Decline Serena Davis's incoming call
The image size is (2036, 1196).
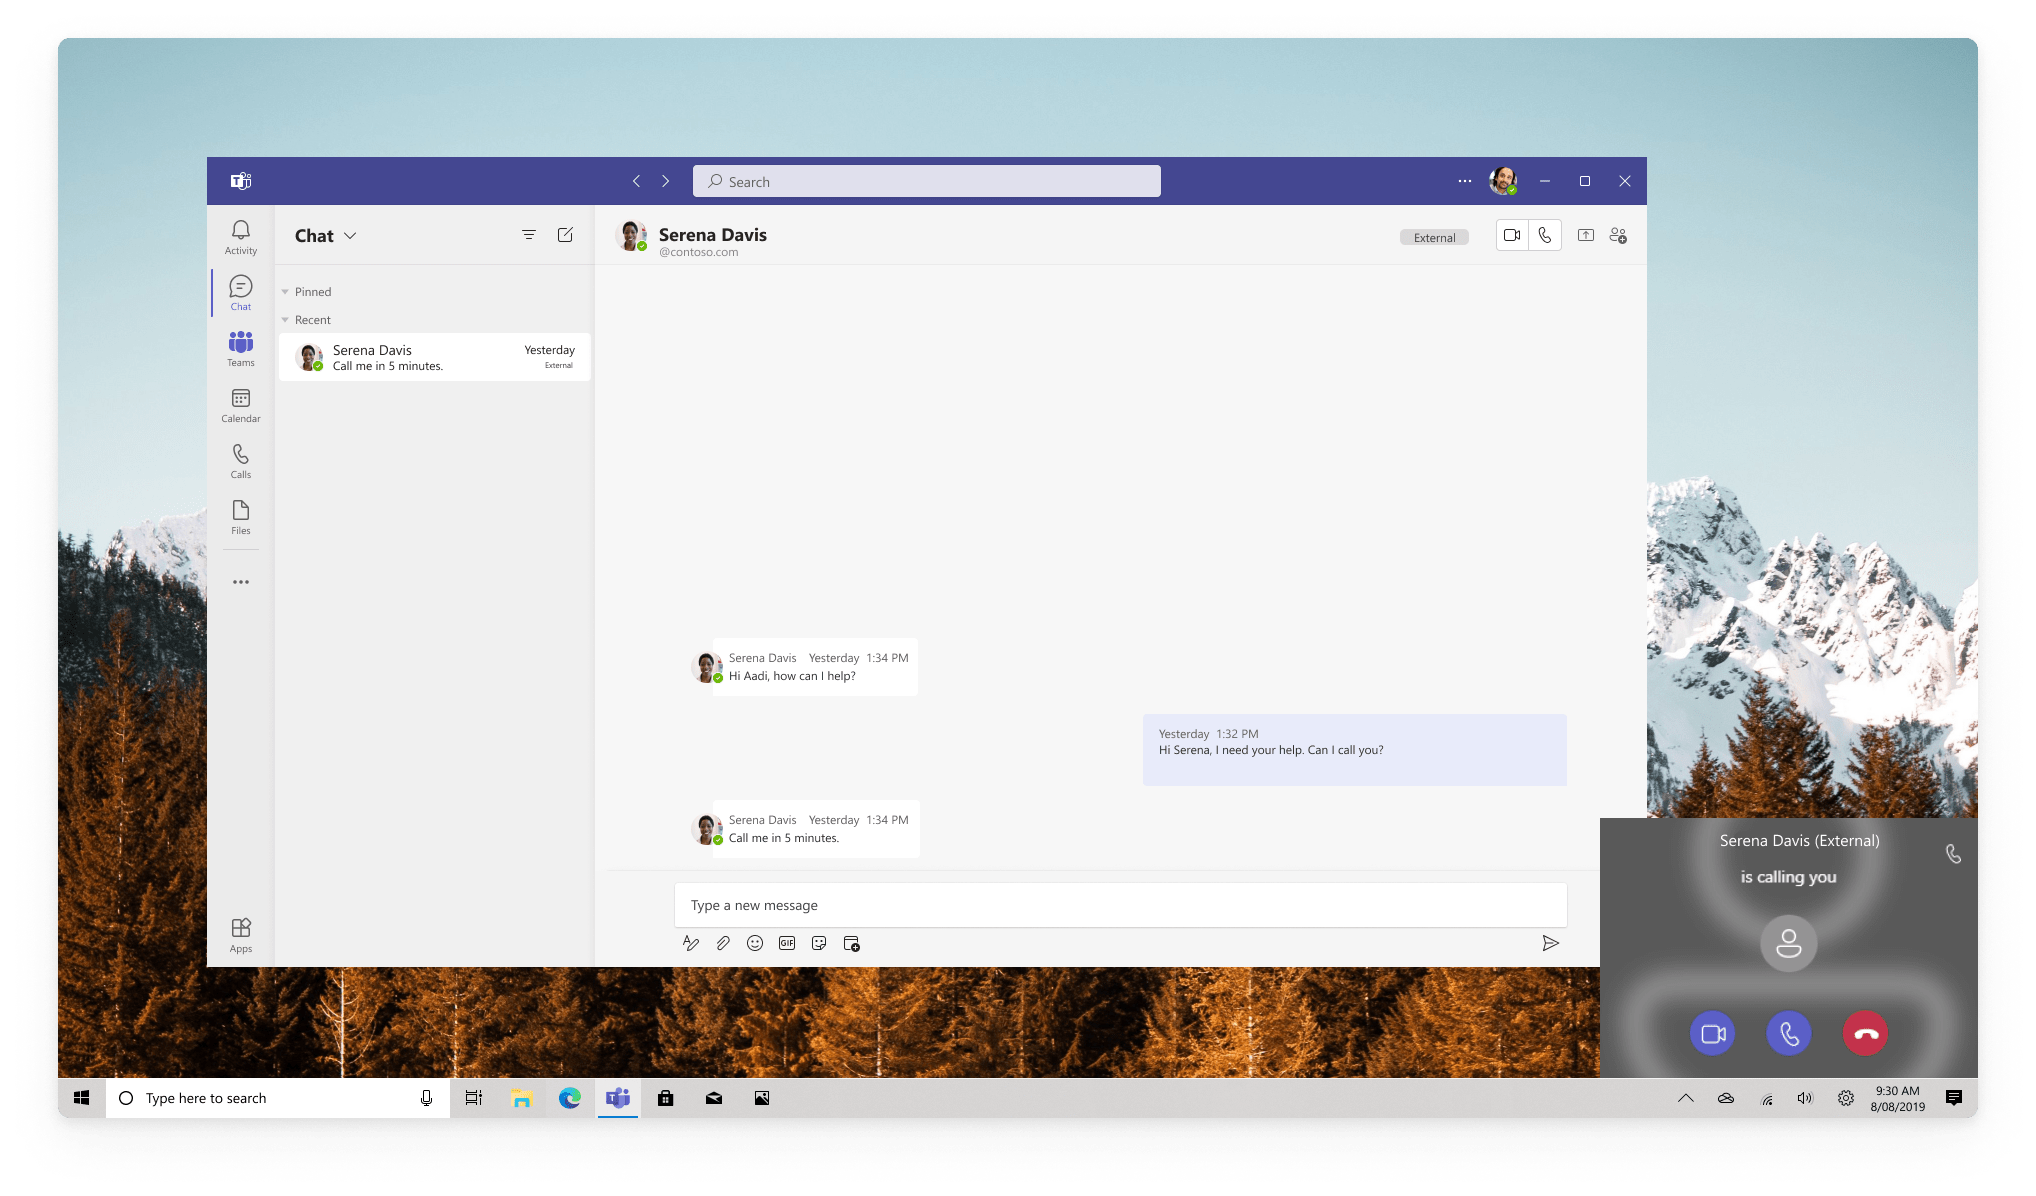pyautogui.click(x=1864, y=1033)
